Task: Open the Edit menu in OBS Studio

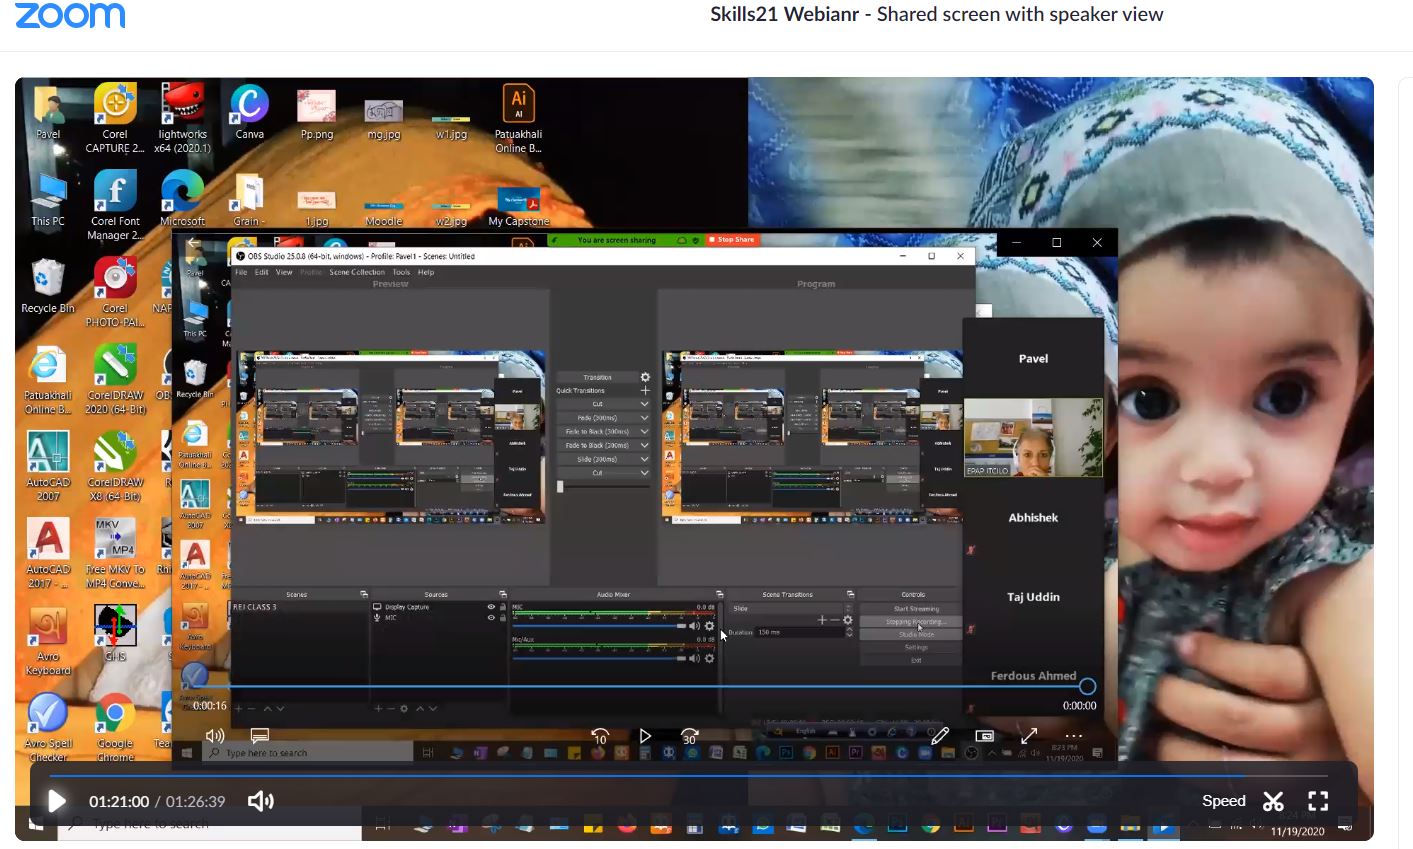Action: (261, 272)
